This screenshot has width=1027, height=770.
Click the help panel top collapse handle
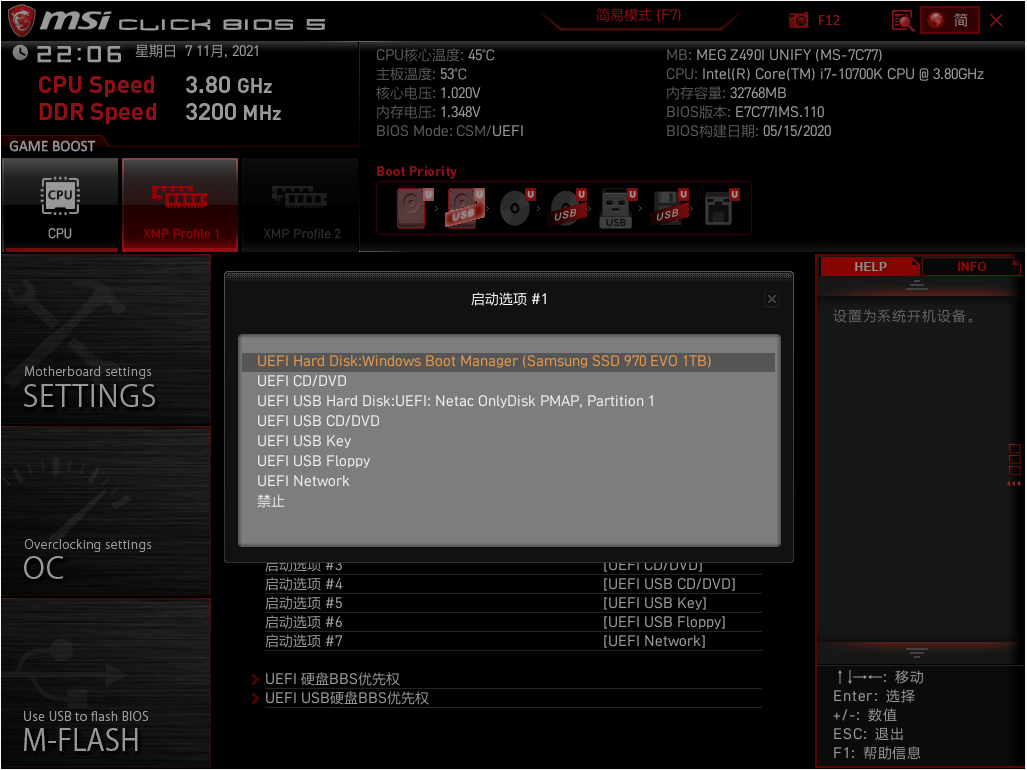[916, 285]
